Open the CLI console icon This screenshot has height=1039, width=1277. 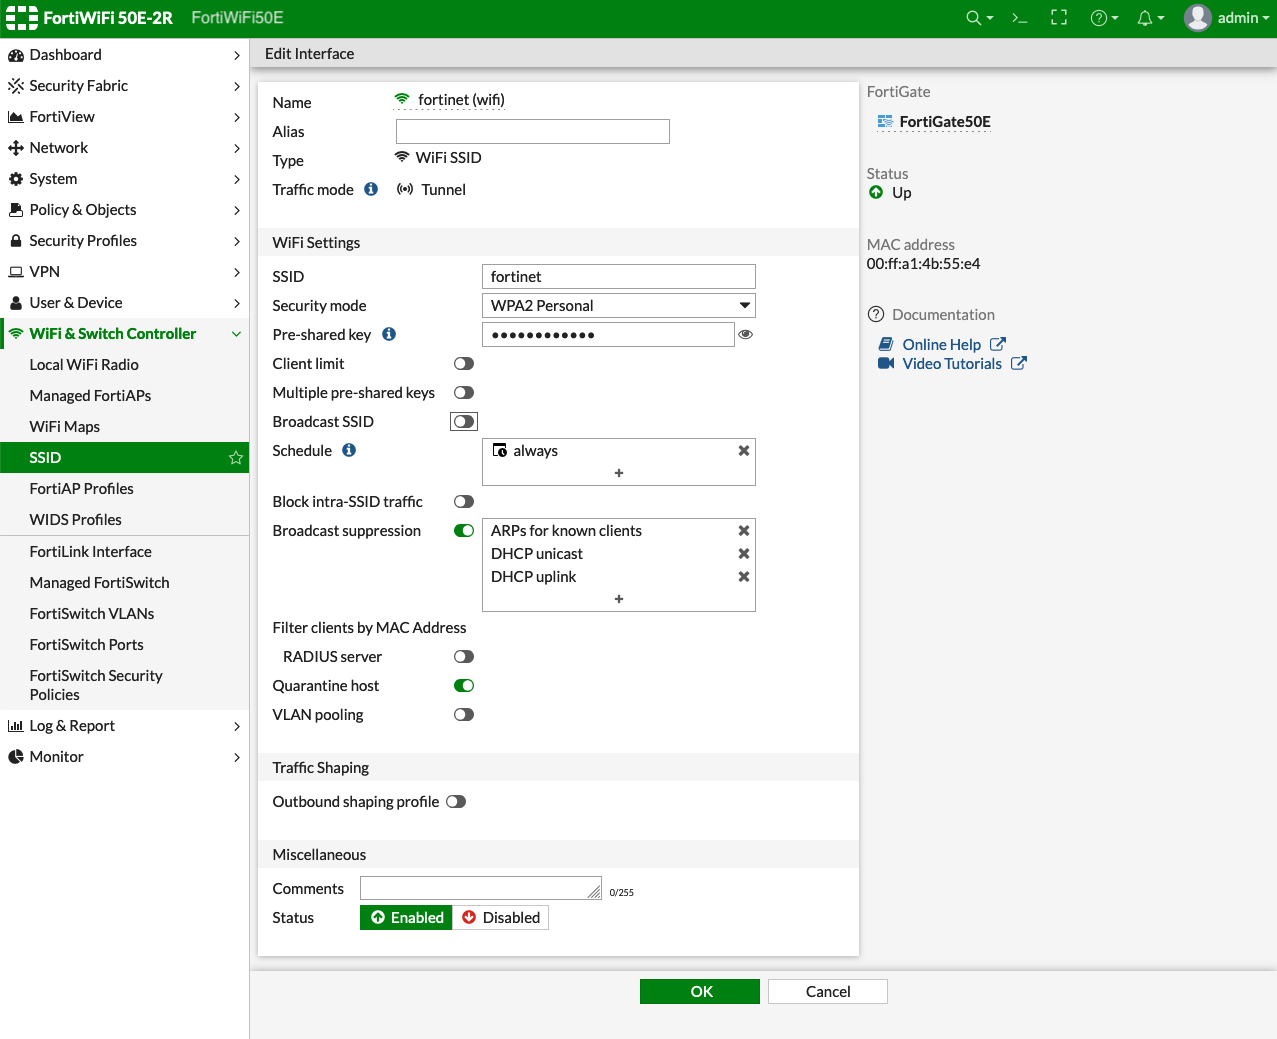coord(1020,18)
